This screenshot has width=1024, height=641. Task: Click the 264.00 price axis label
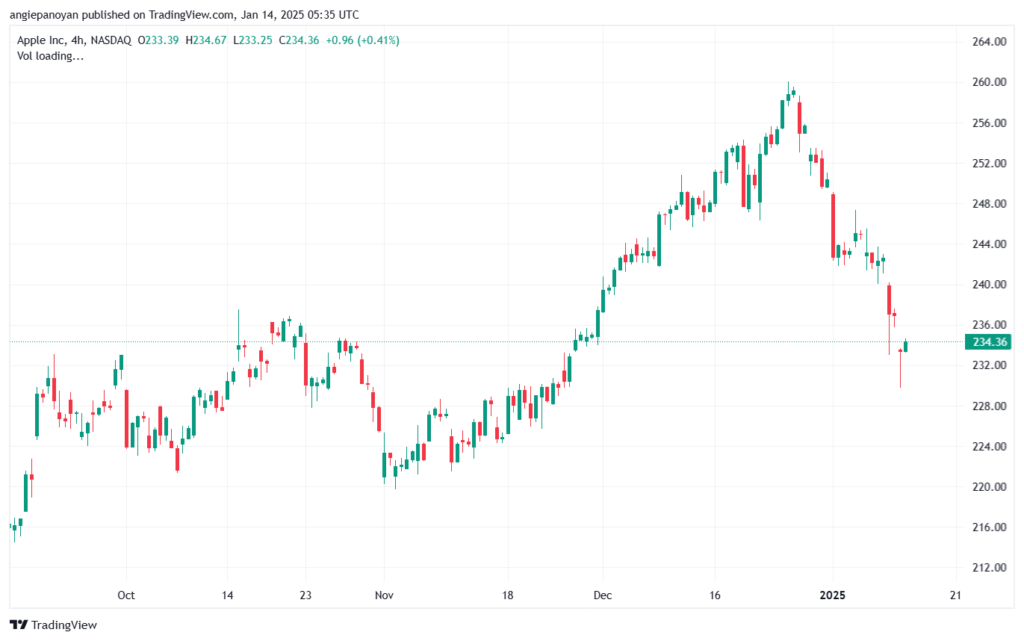[x=989, y=42]
